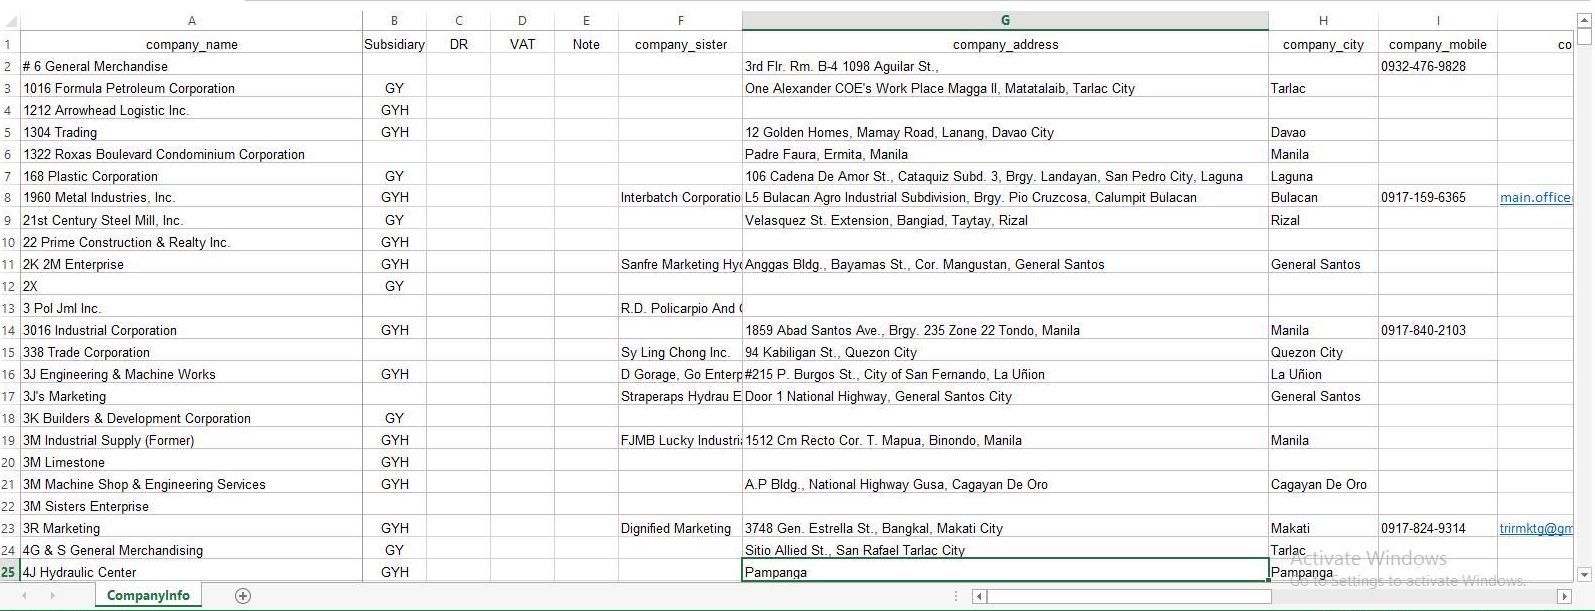Select mobile number cell 0917-159-6365
1595x611 pixels.
[x=1438, y=198]
